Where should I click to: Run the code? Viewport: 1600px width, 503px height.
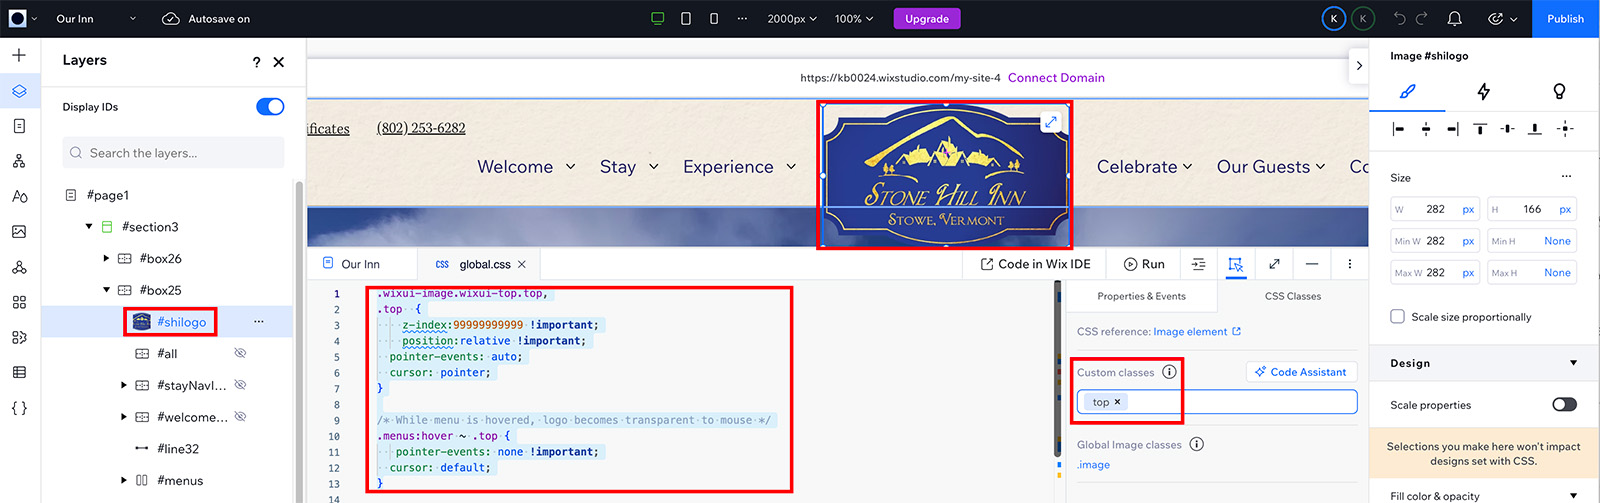pos(1144,264)
